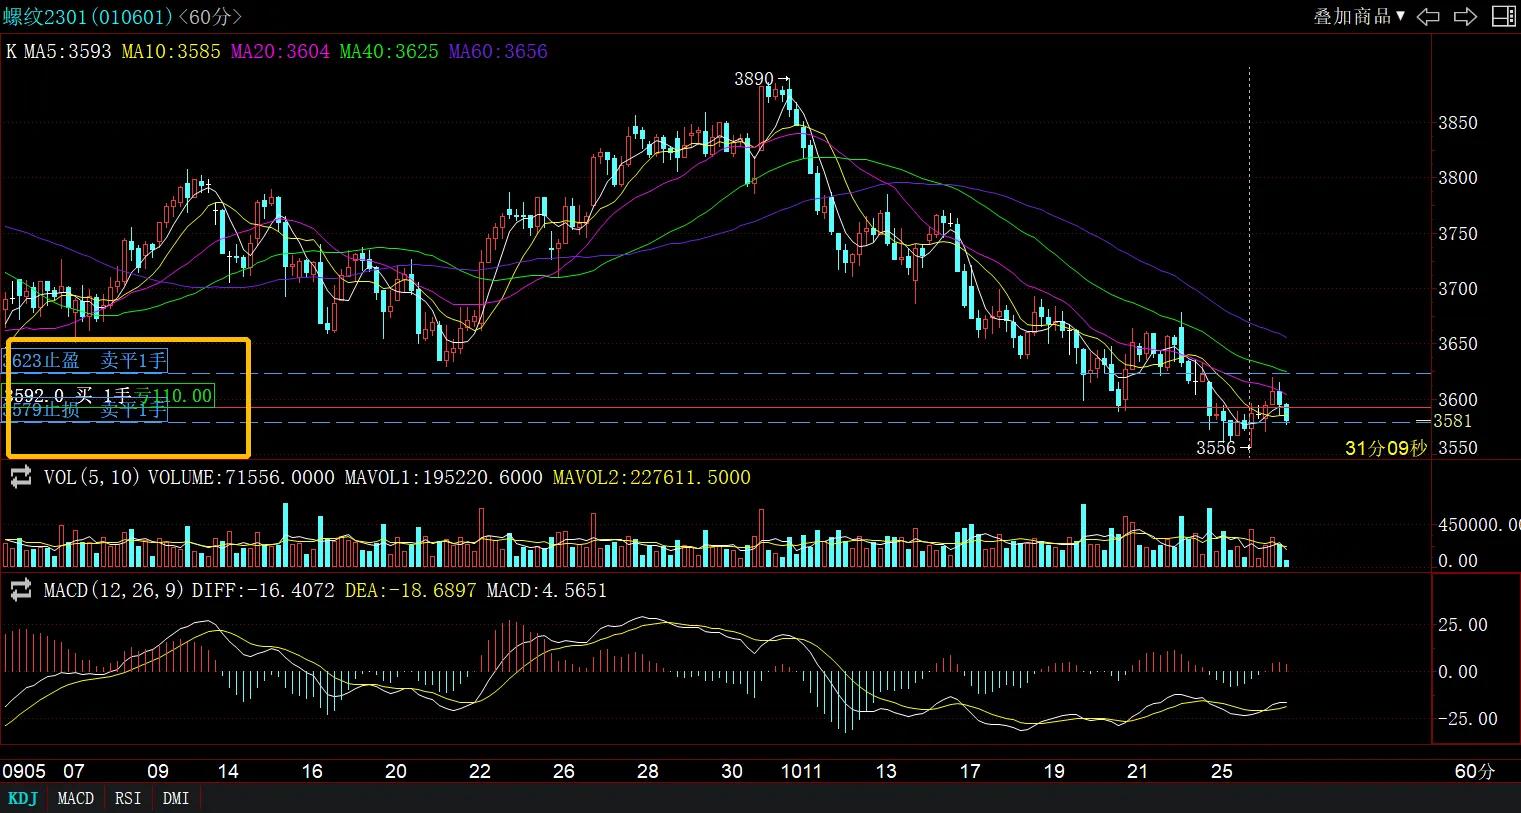Click the MAVOL2:227611.5000 value
Viewport: 1521px width, 813px height.
pyautogui.click(x=652, y=478)
